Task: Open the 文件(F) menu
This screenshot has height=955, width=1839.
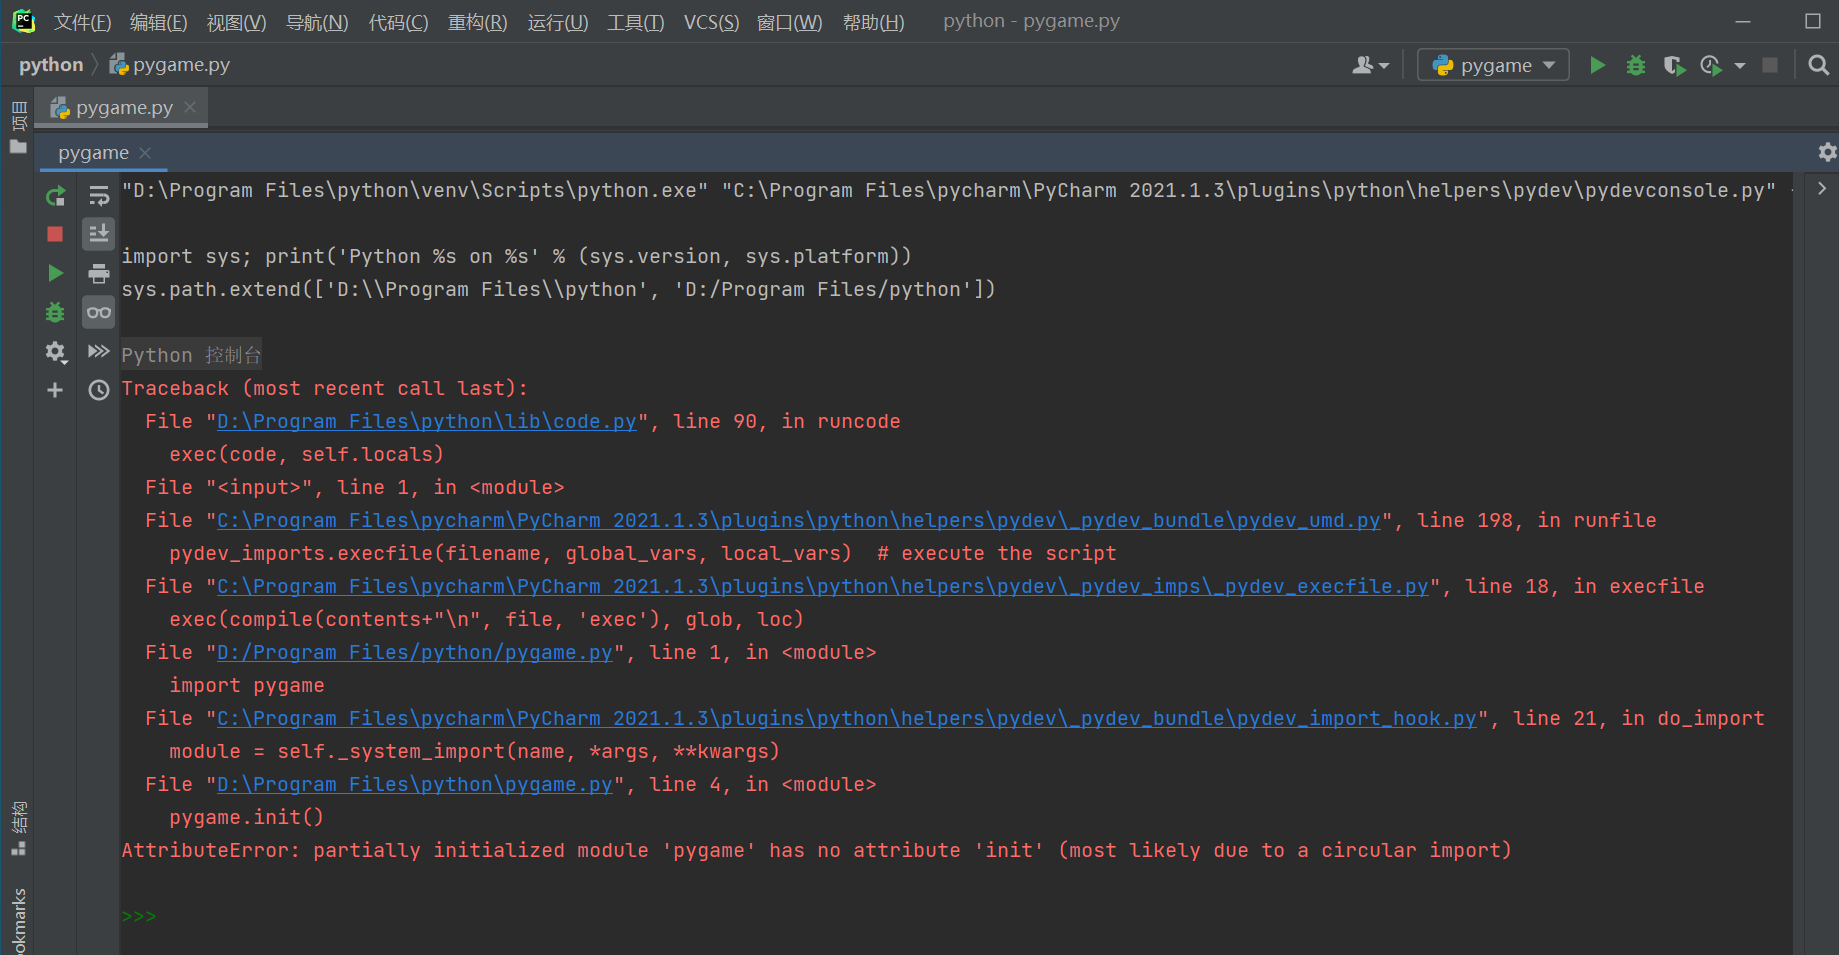Action: click(x=82, y=22)
